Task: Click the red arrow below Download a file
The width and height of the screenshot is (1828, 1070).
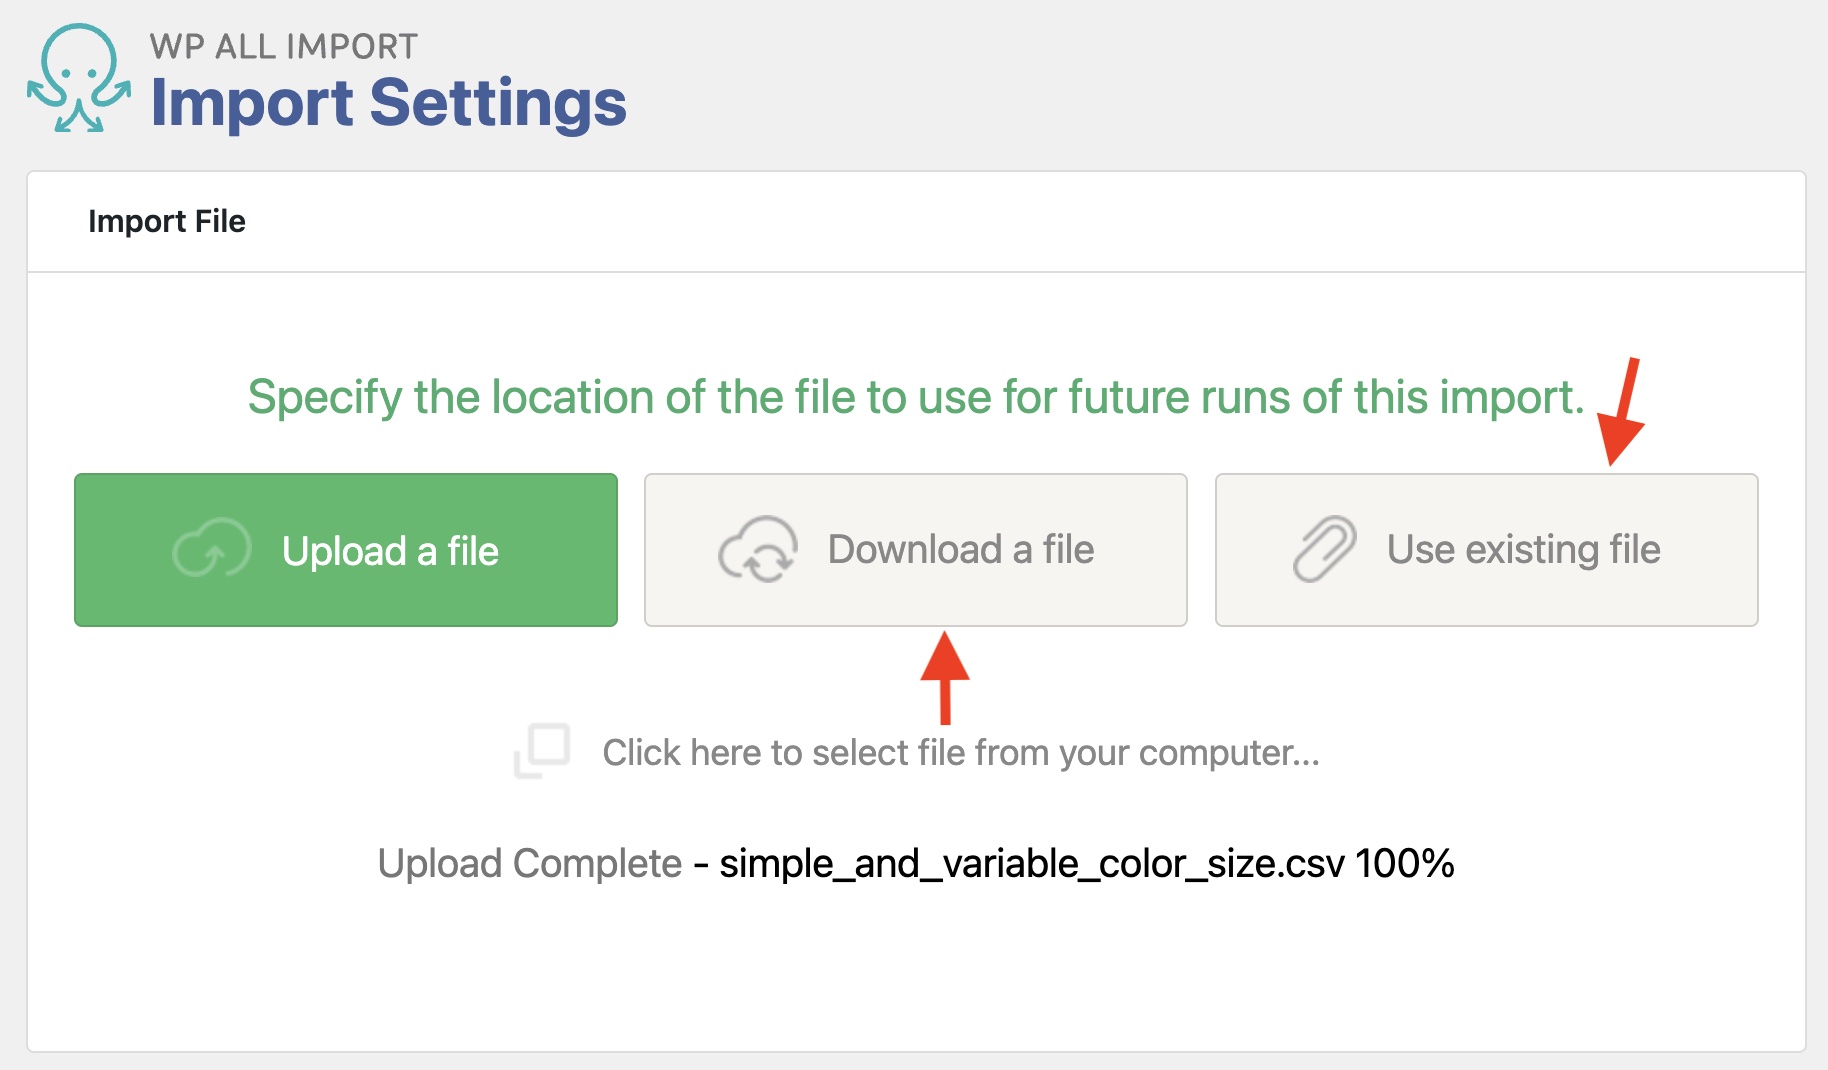Action: coord(945,678)
